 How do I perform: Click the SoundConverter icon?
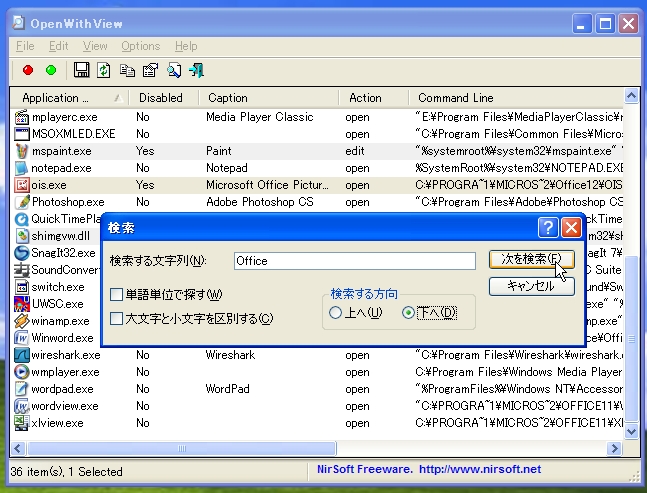tap(21, 270)
